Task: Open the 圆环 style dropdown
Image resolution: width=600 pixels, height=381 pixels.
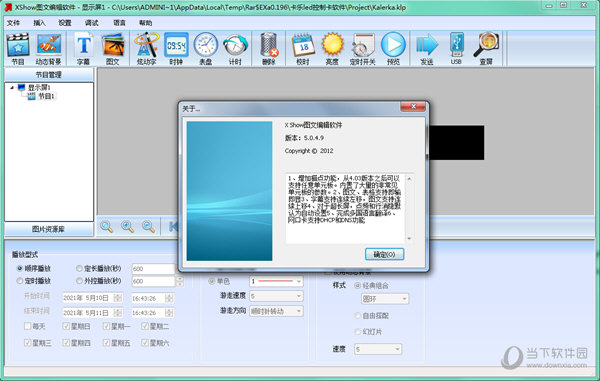Action: (x=385, y=299)
